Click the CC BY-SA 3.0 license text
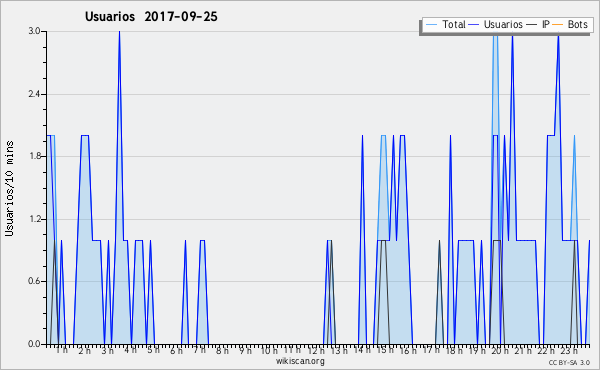The height and width of the screenshot is (370, 600). [569, 362]
